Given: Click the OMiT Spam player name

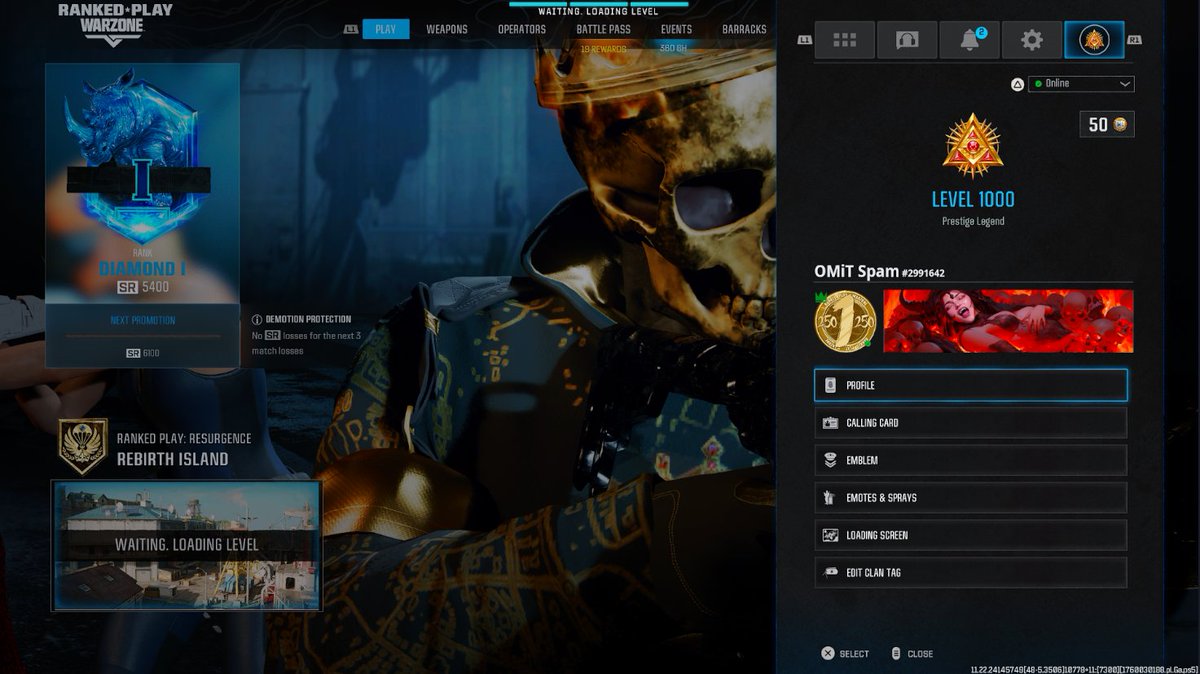Looking at the screenshot, I should (857, 271).
